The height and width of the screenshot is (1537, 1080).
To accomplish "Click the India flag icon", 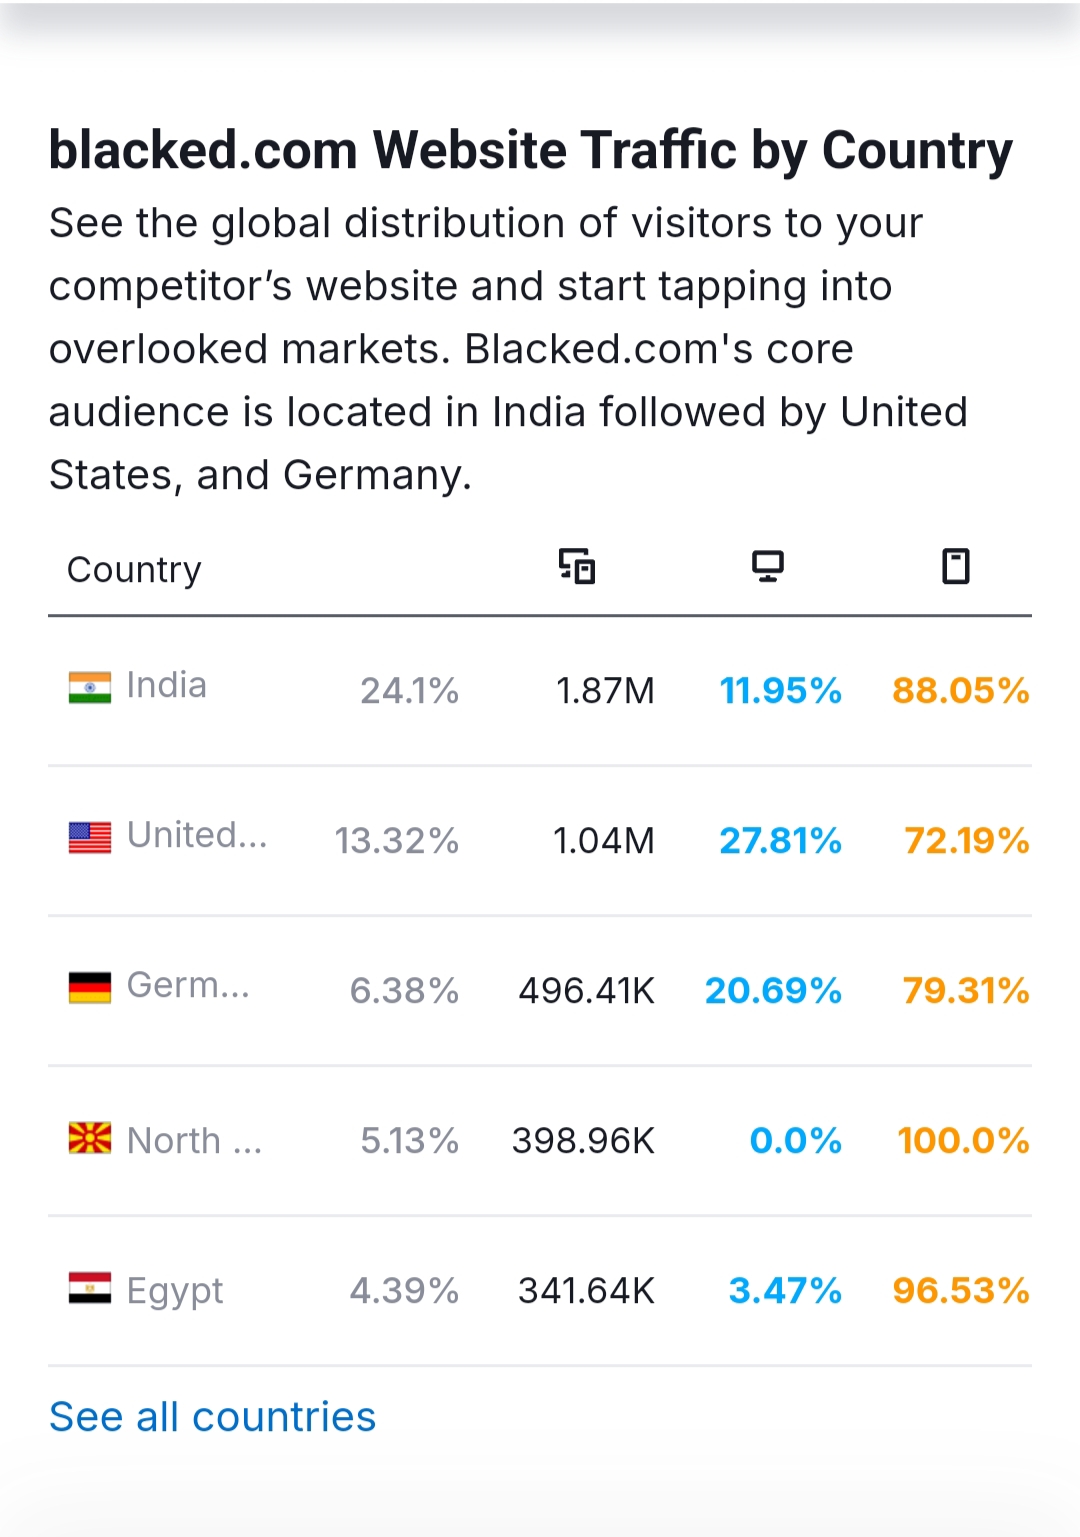I will (90, 687).
